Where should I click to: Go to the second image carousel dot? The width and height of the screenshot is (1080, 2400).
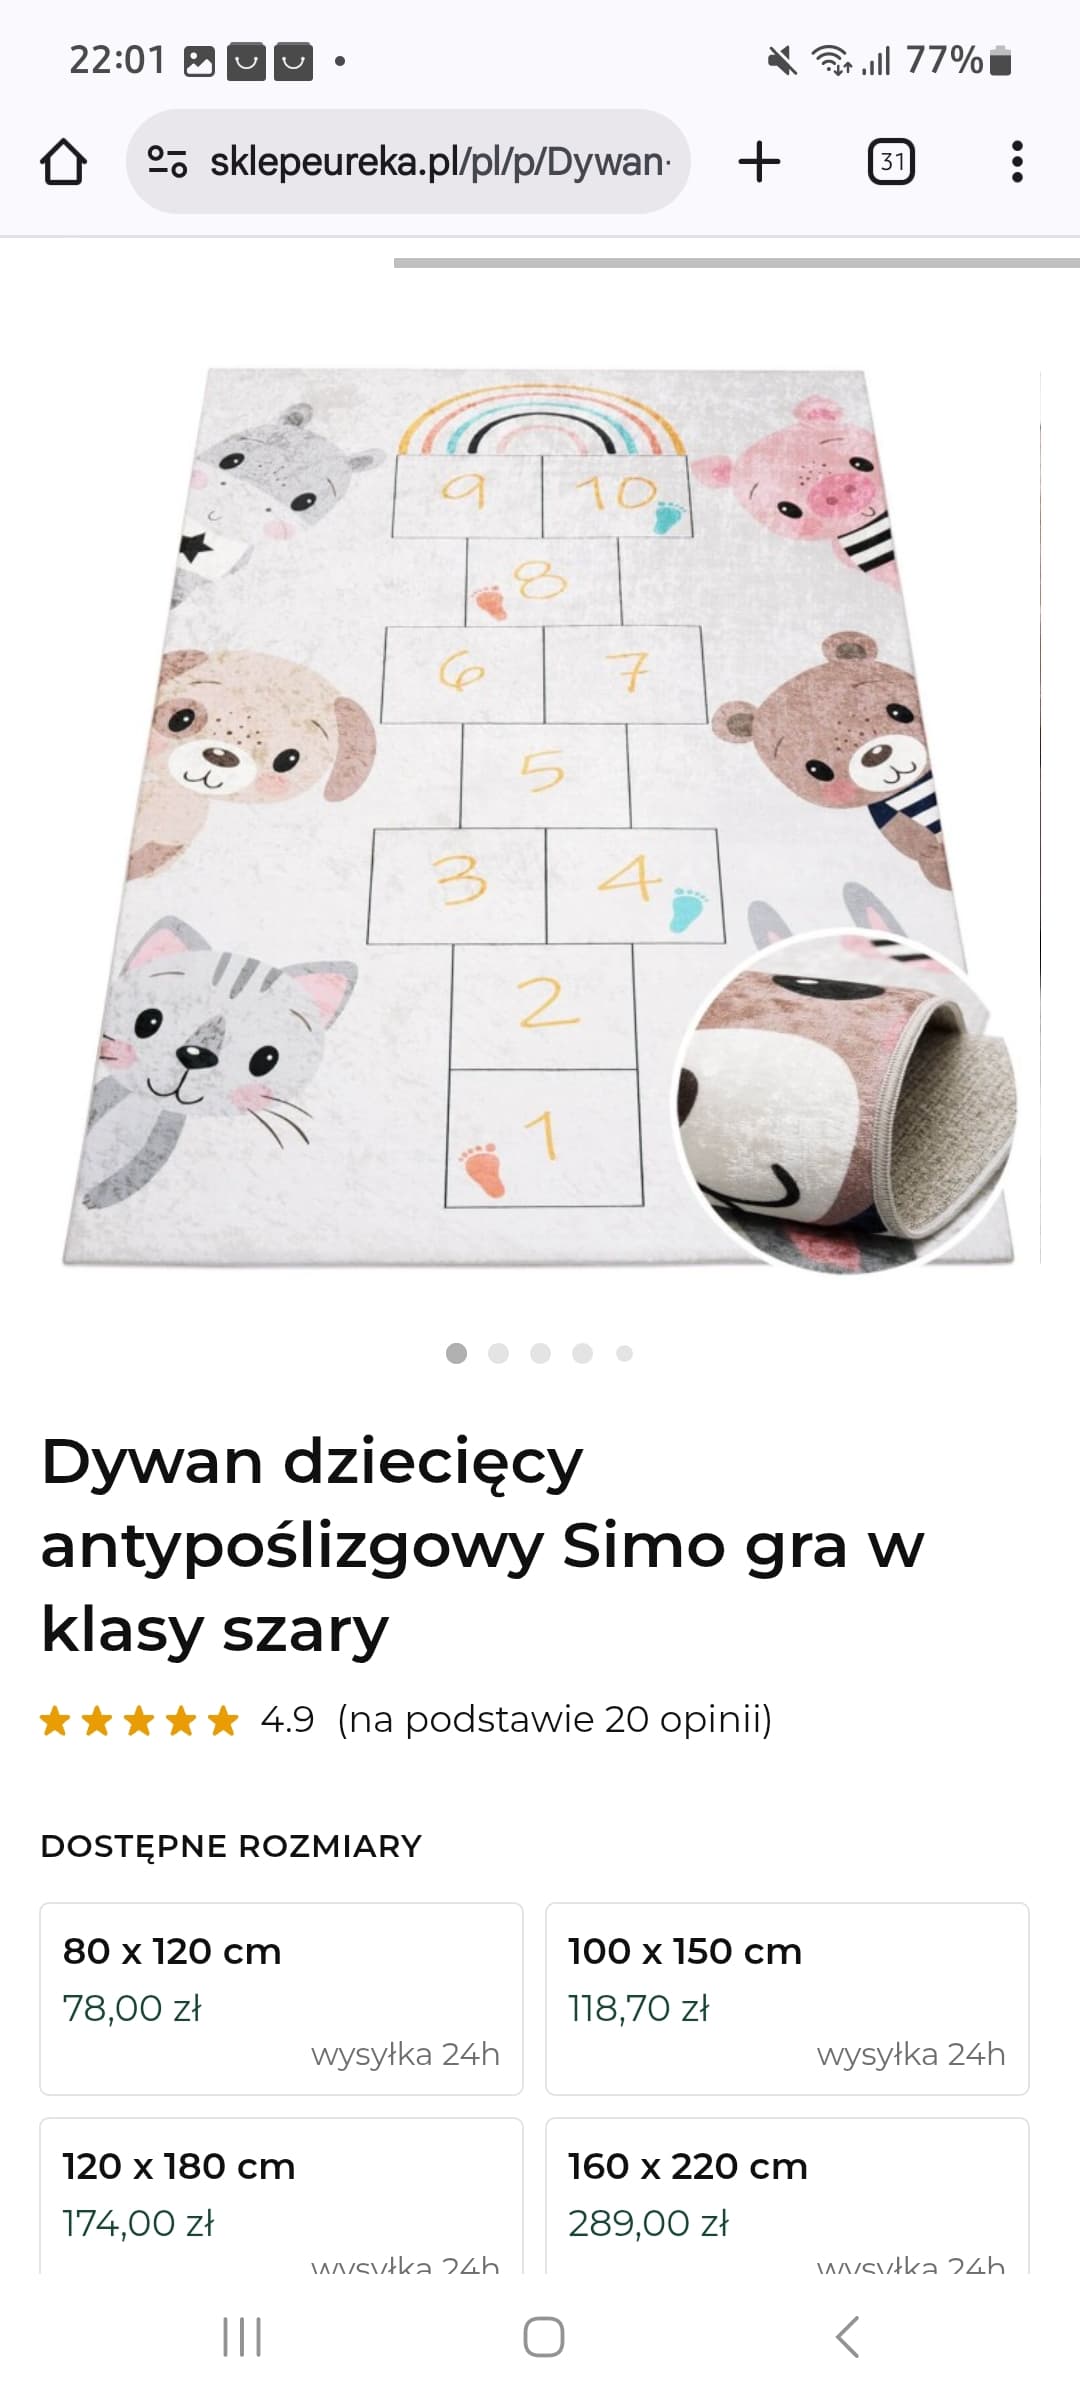click(498, 1353)
